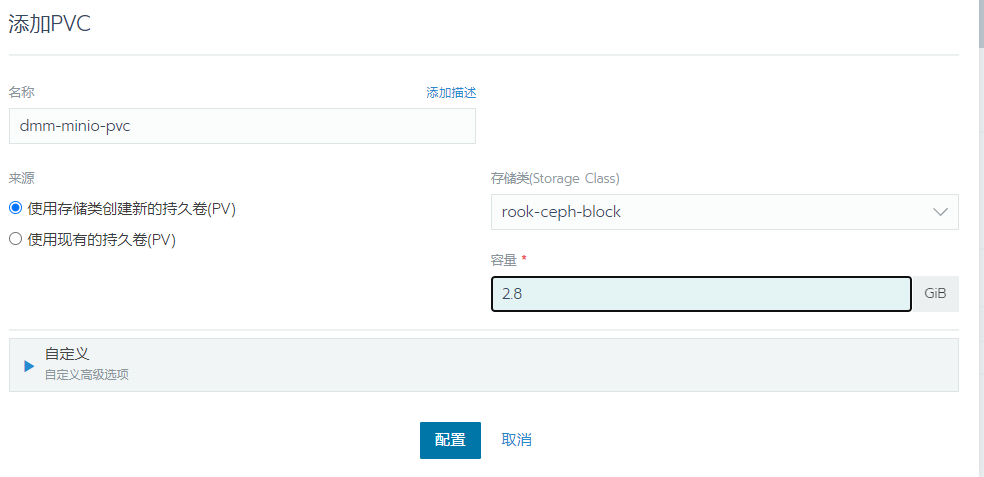Viewport: 984px width, 477px height.
Task: Click the chevron arrow in Storage Class box
Action: click(940, 212)
